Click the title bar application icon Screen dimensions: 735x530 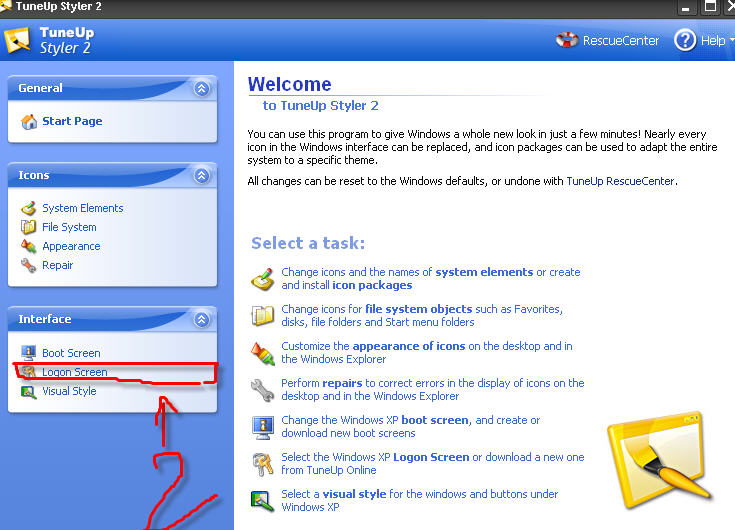click(x=6, y=6)
